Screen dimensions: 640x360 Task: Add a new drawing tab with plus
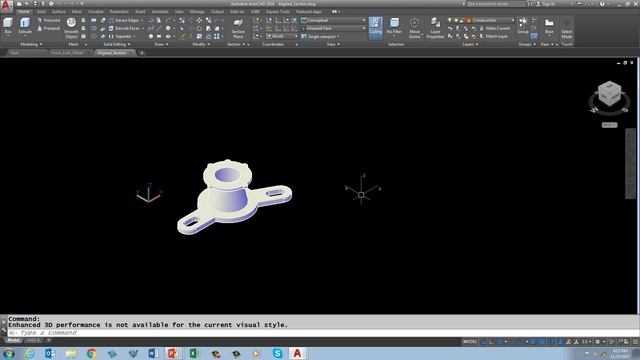tap(142, 53)
